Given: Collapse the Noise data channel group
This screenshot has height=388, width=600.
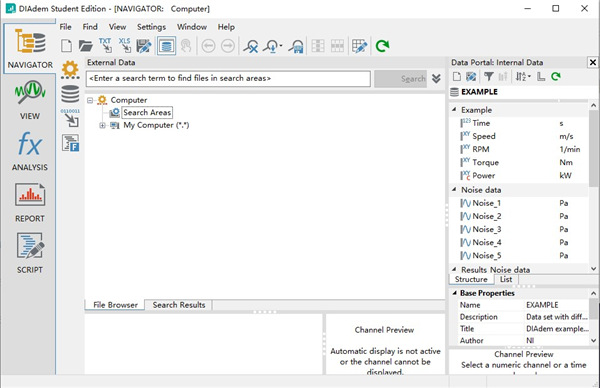Looking at the screenshot, I should pos(454,190).
